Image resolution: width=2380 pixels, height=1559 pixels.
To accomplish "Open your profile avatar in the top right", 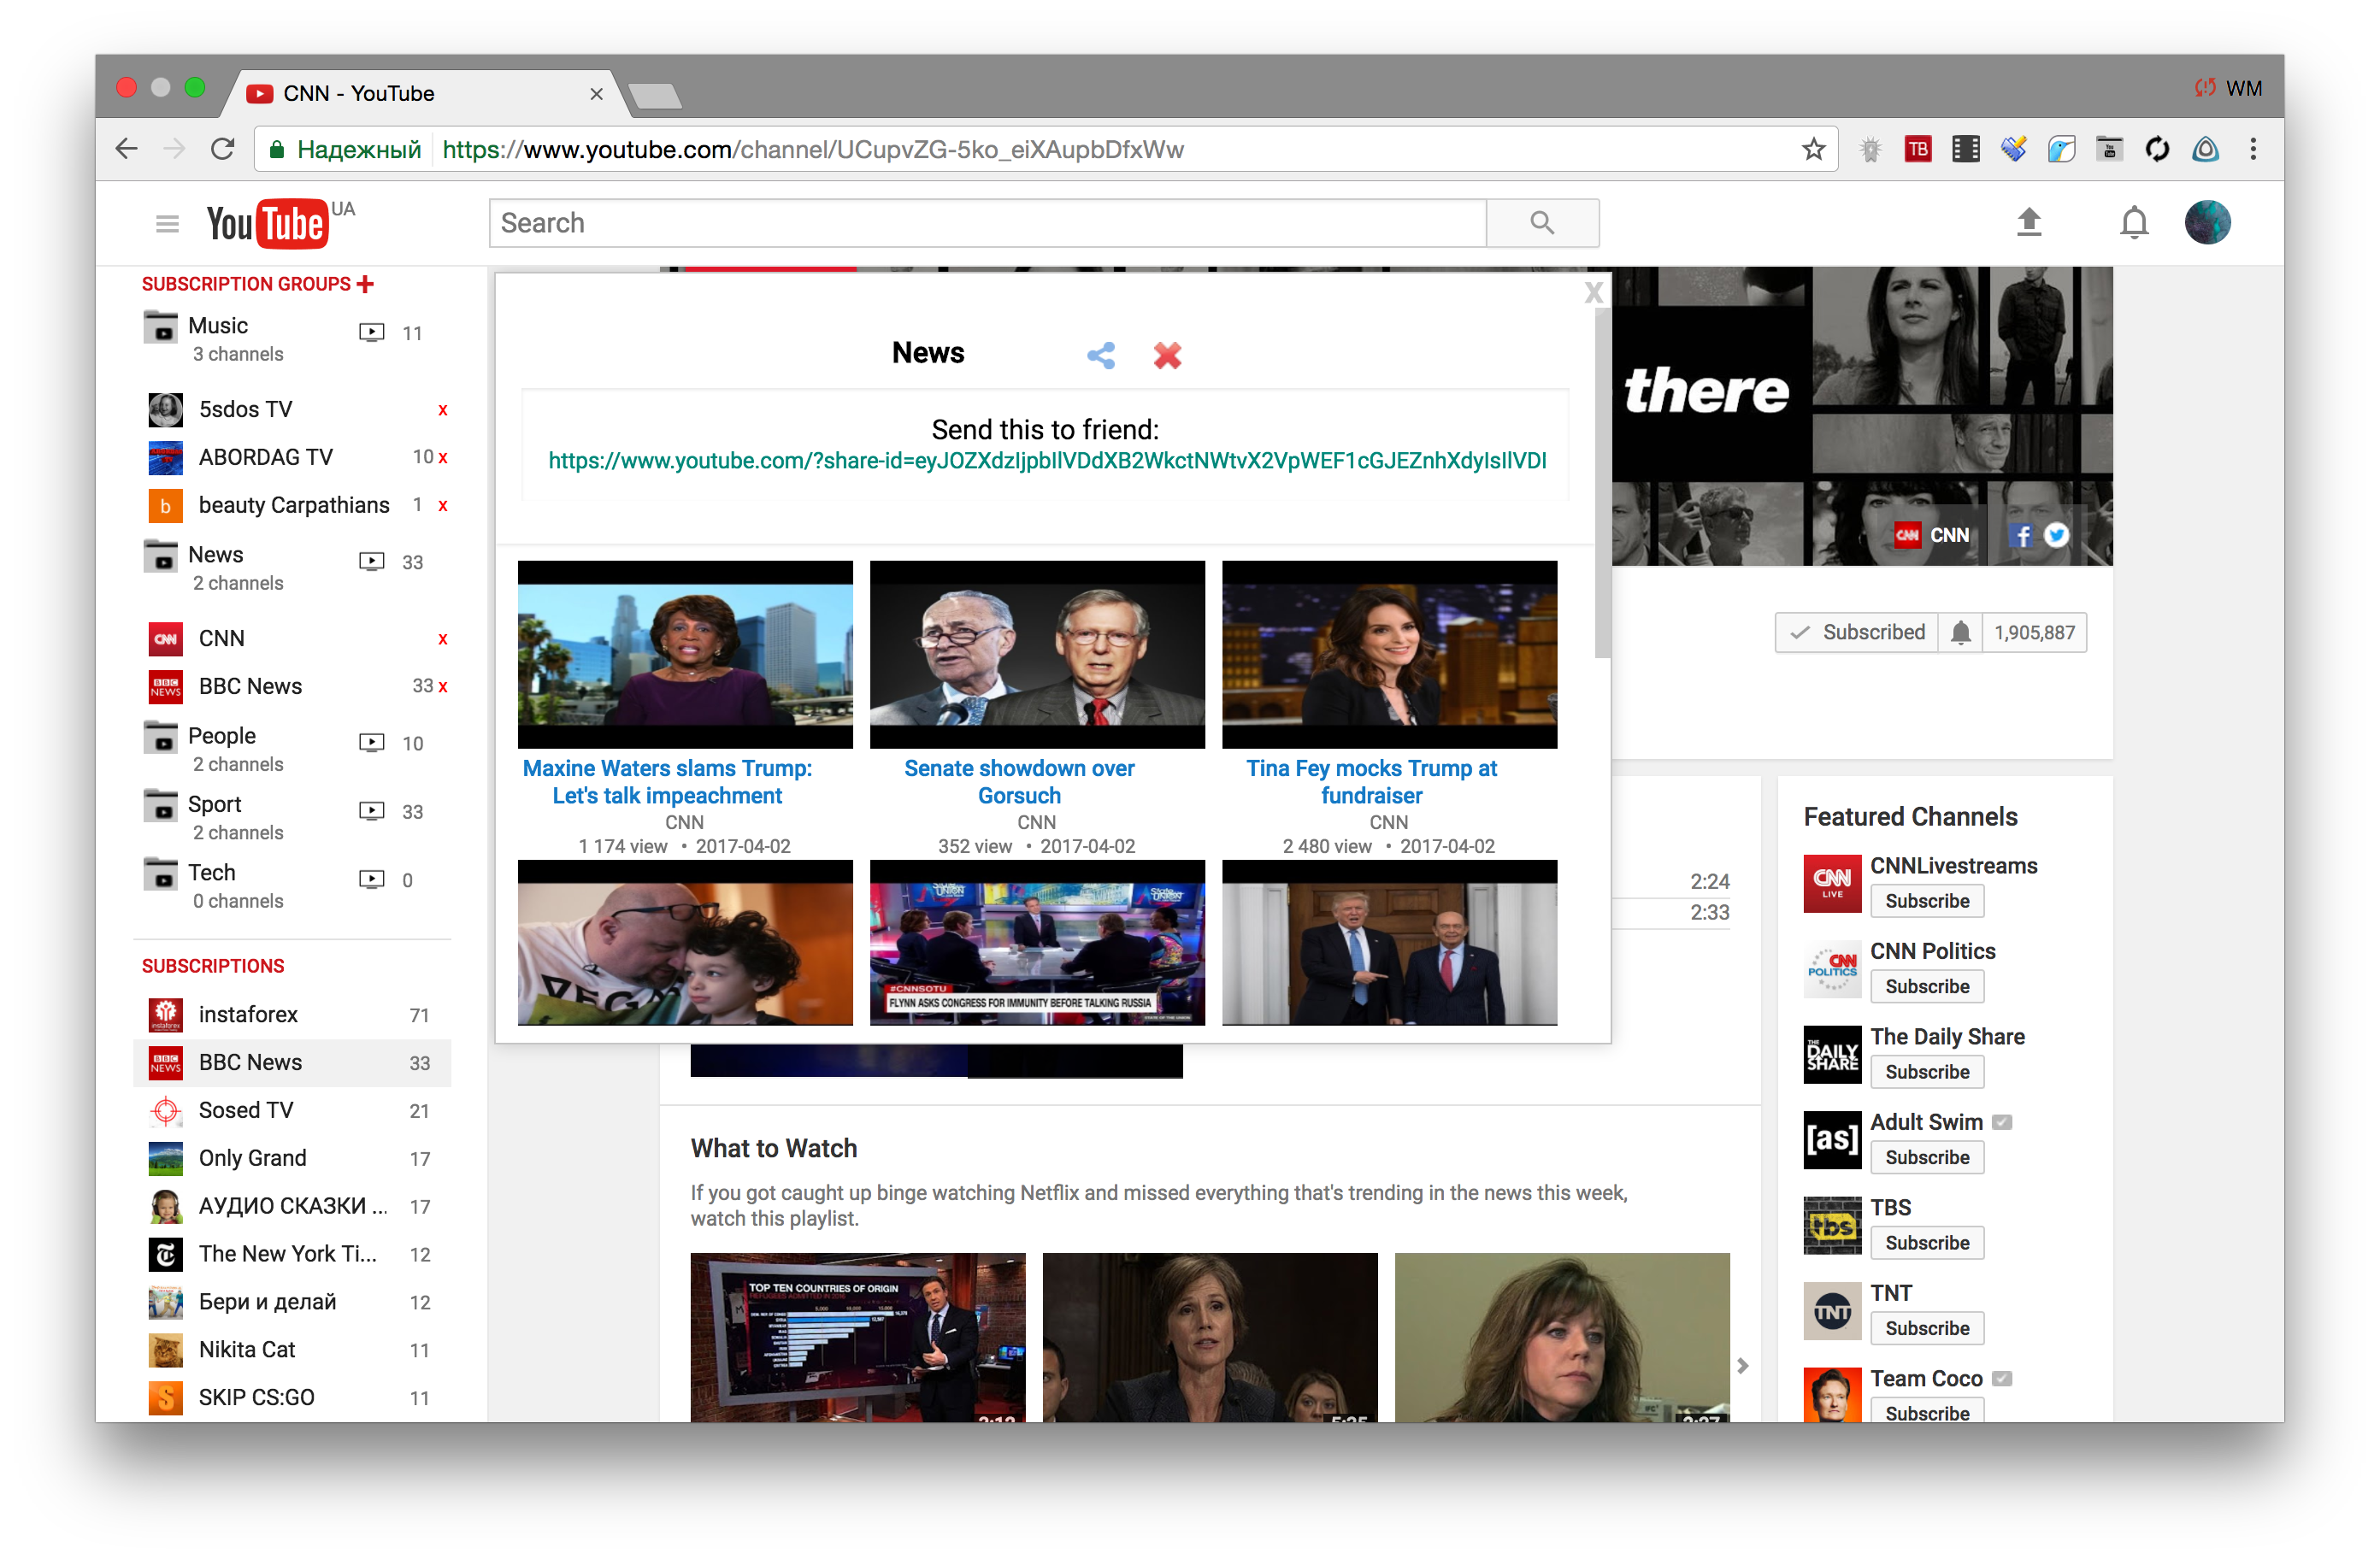I will (2208, 222).
